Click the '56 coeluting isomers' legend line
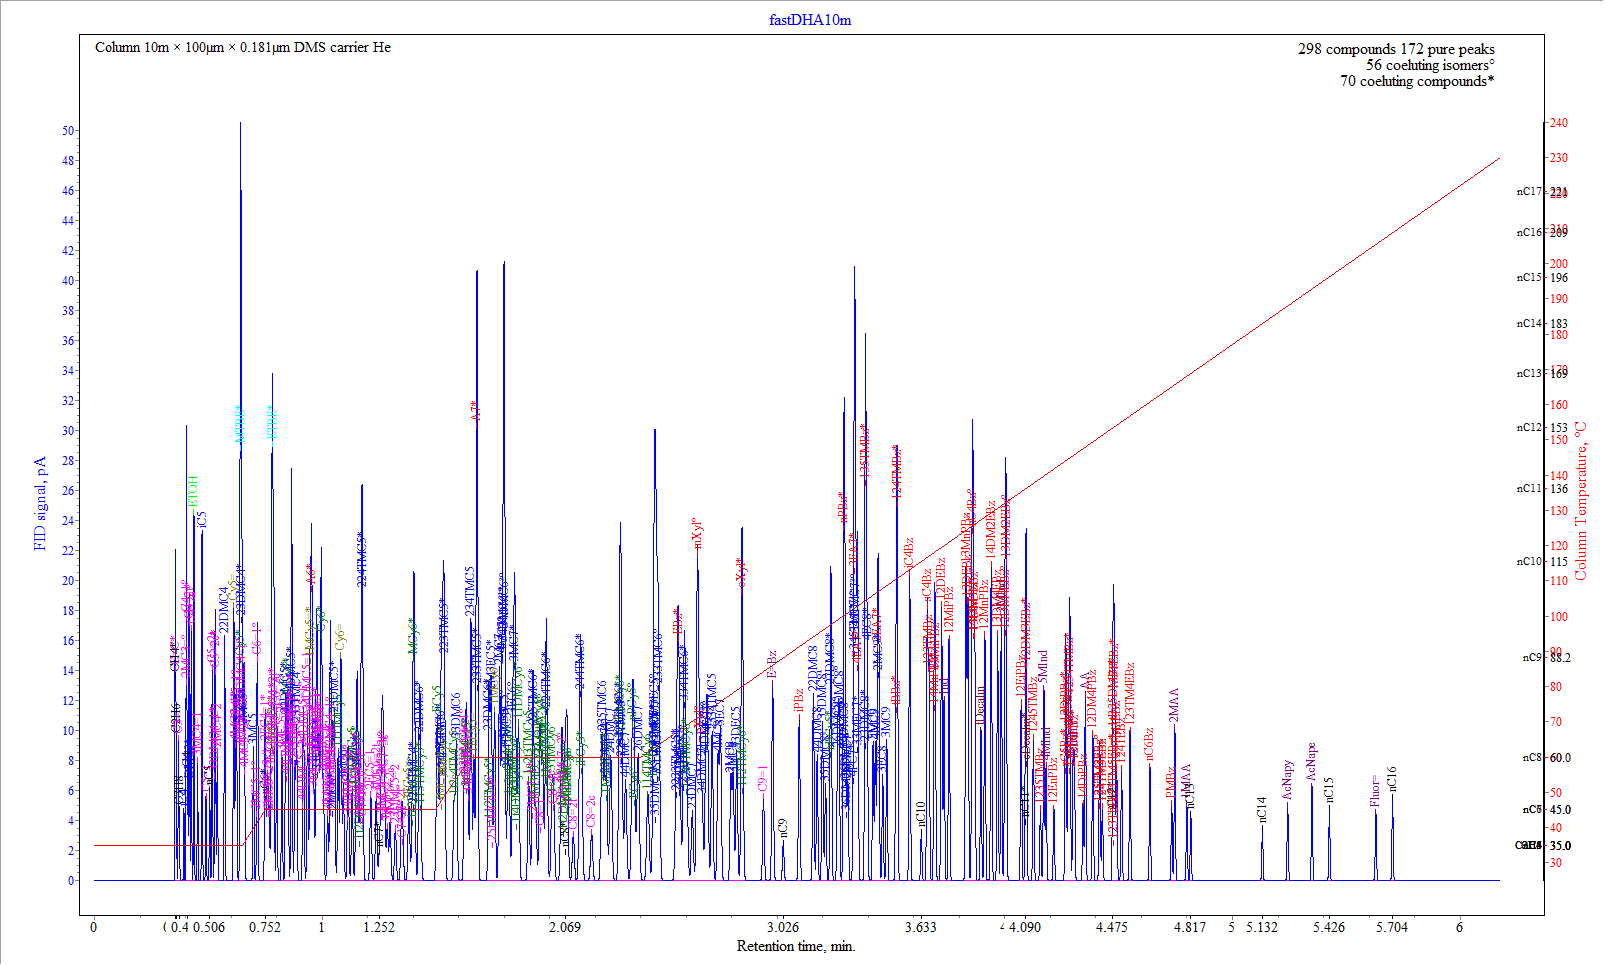The height and width of the screenshot is (965, 1604). point(1430,65)
